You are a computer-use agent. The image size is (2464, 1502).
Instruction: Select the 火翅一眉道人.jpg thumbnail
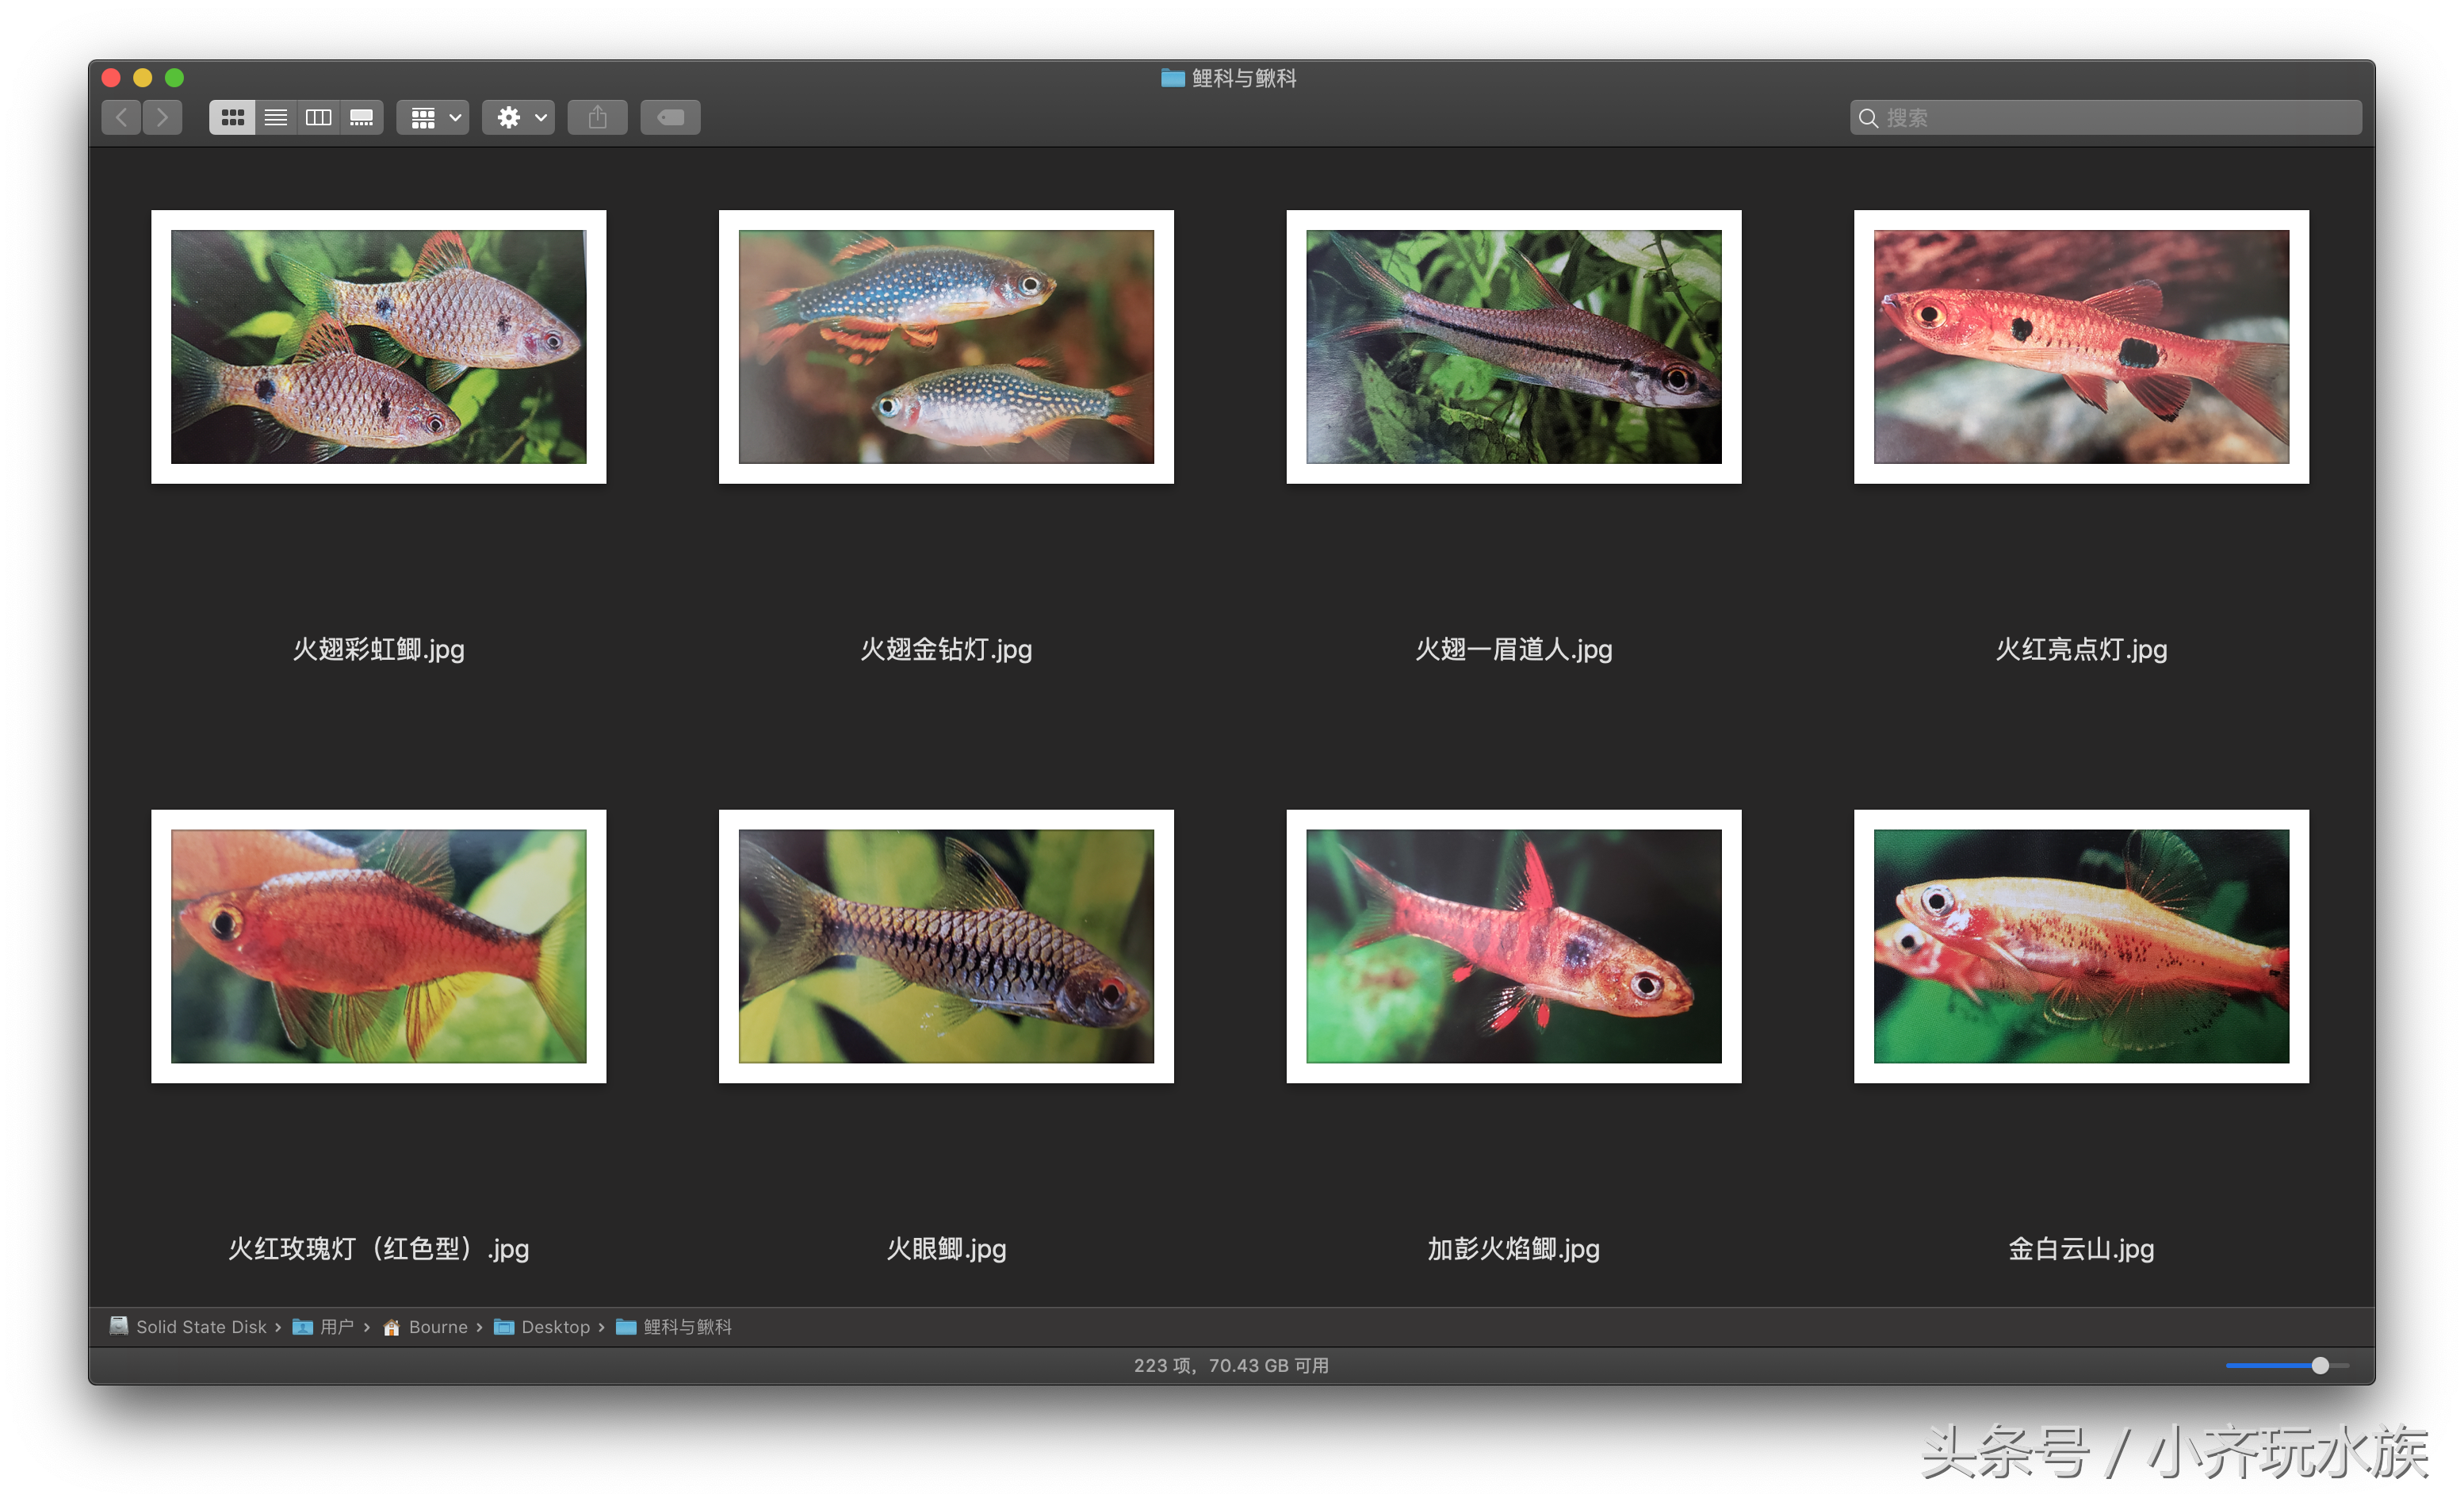[1514, 347]
